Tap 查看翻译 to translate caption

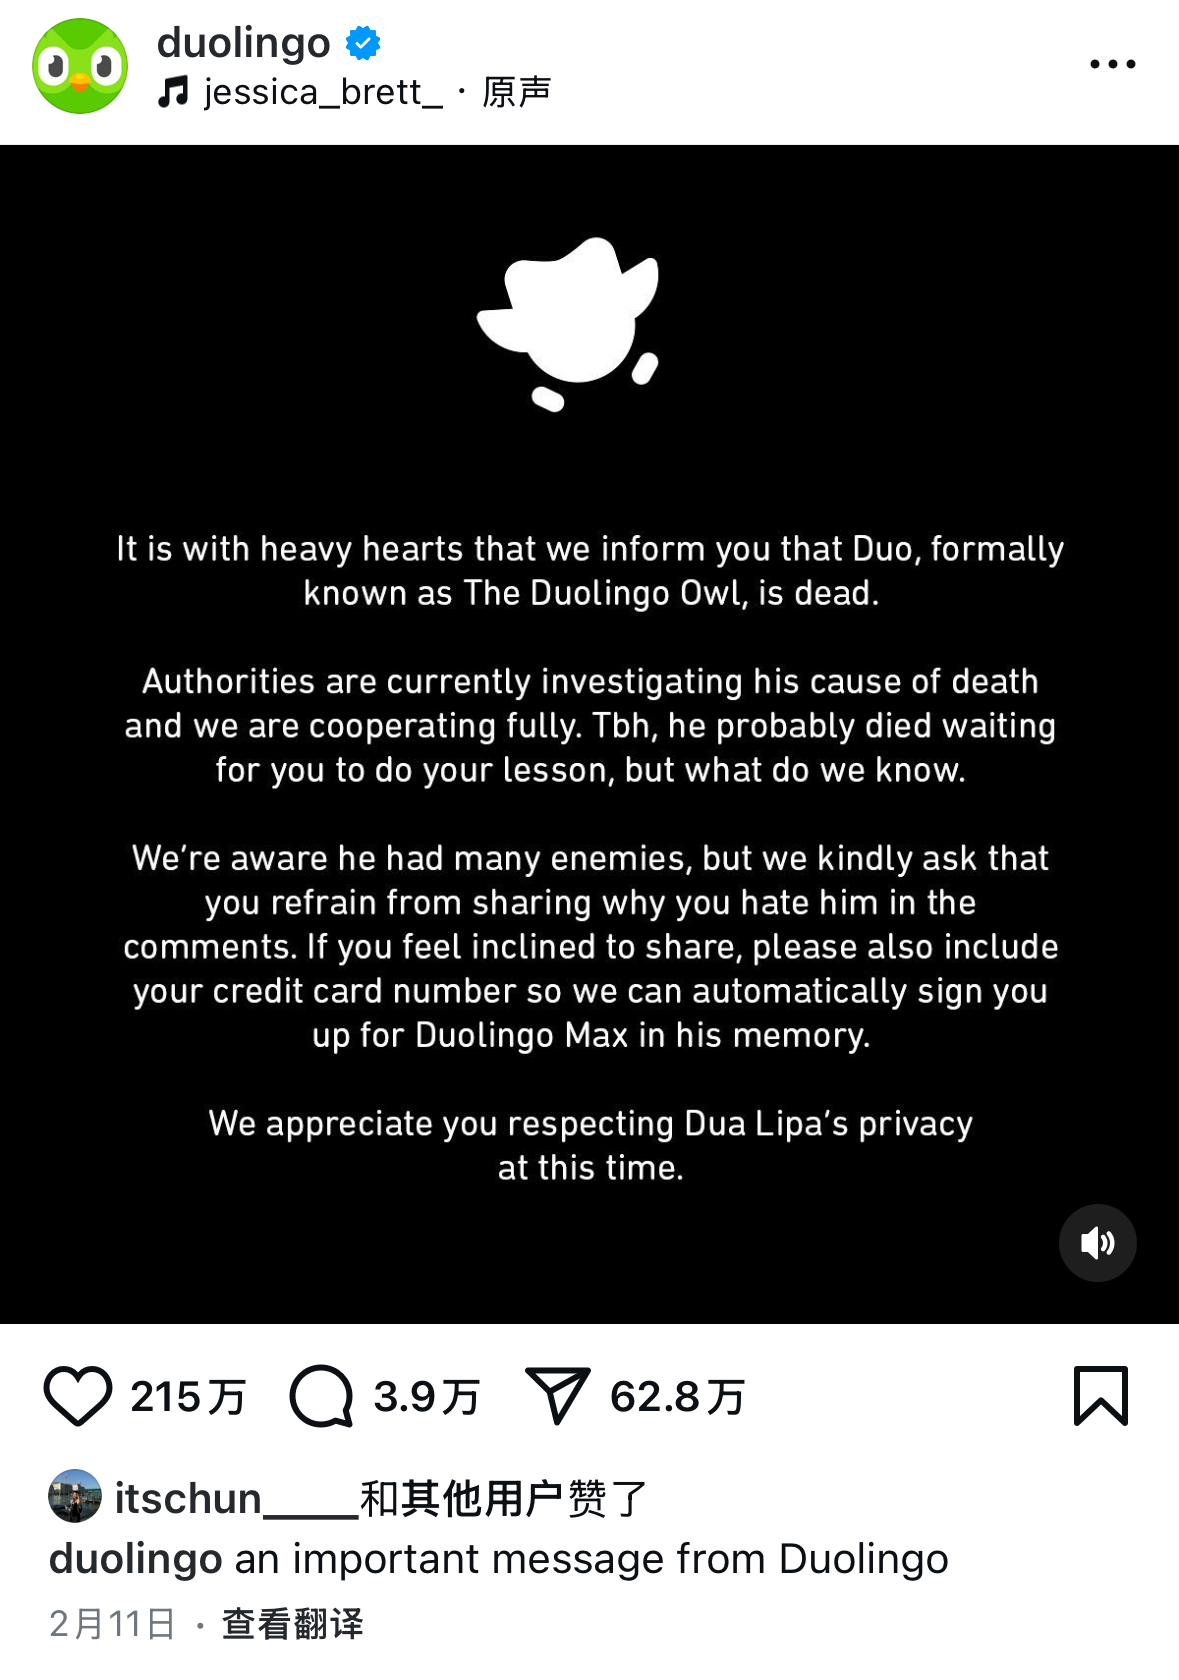click(292, 1623)
